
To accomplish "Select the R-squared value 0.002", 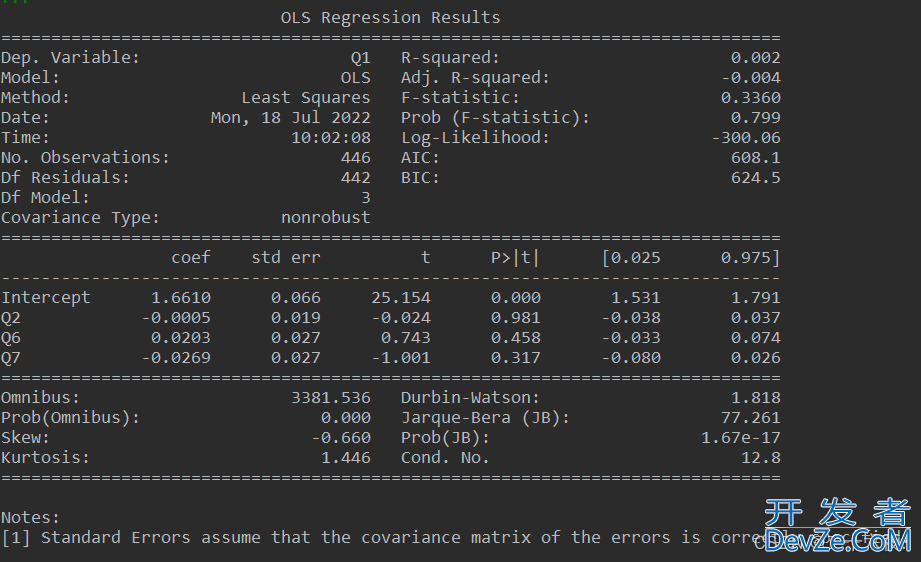I will [x=755, y=58].
